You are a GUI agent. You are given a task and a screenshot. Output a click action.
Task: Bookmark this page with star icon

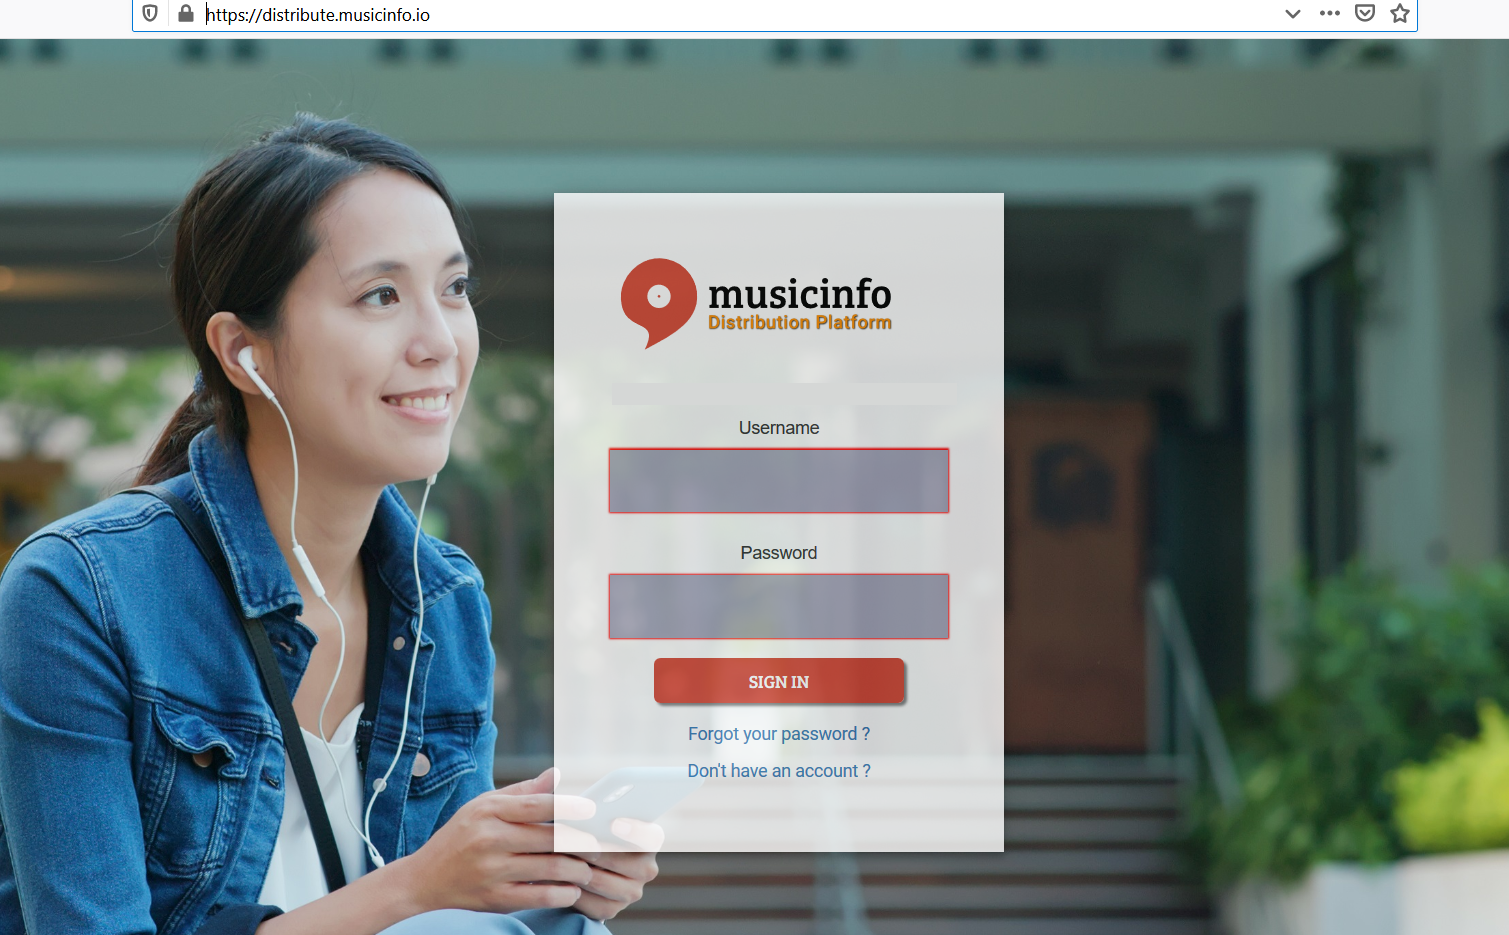(1400, 13)
